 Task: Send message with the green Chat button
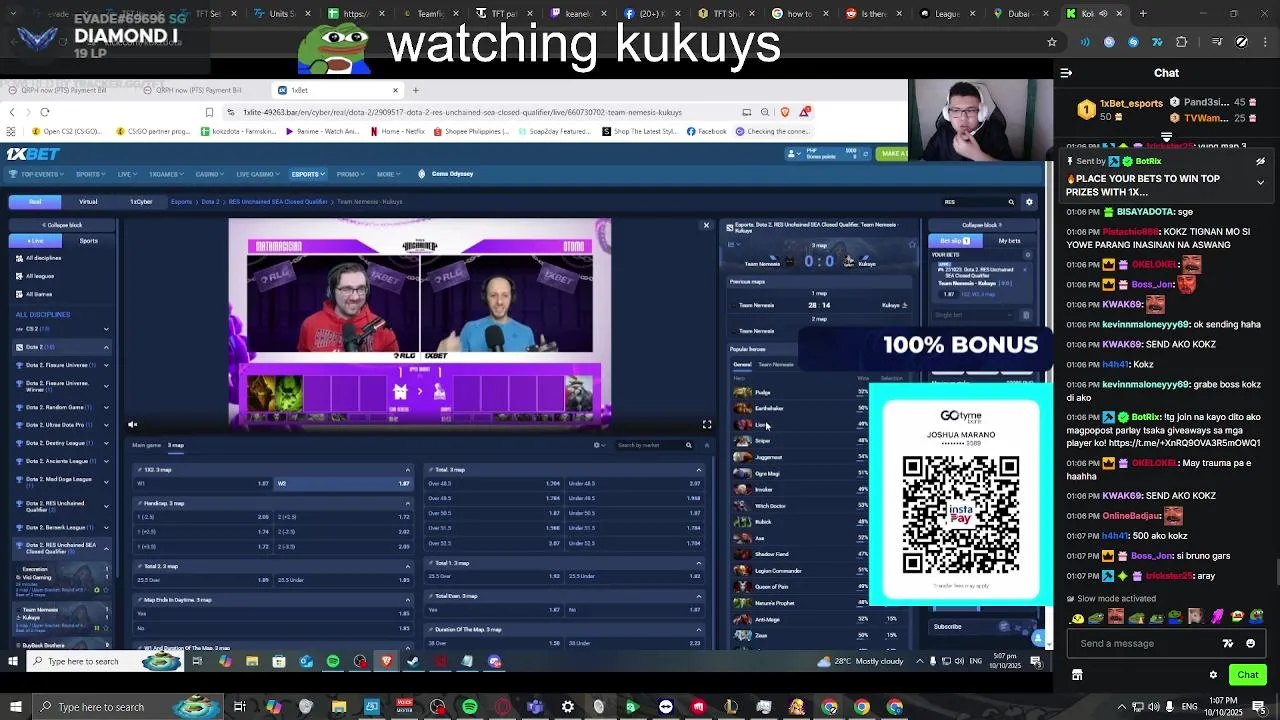coord(1247,675)
